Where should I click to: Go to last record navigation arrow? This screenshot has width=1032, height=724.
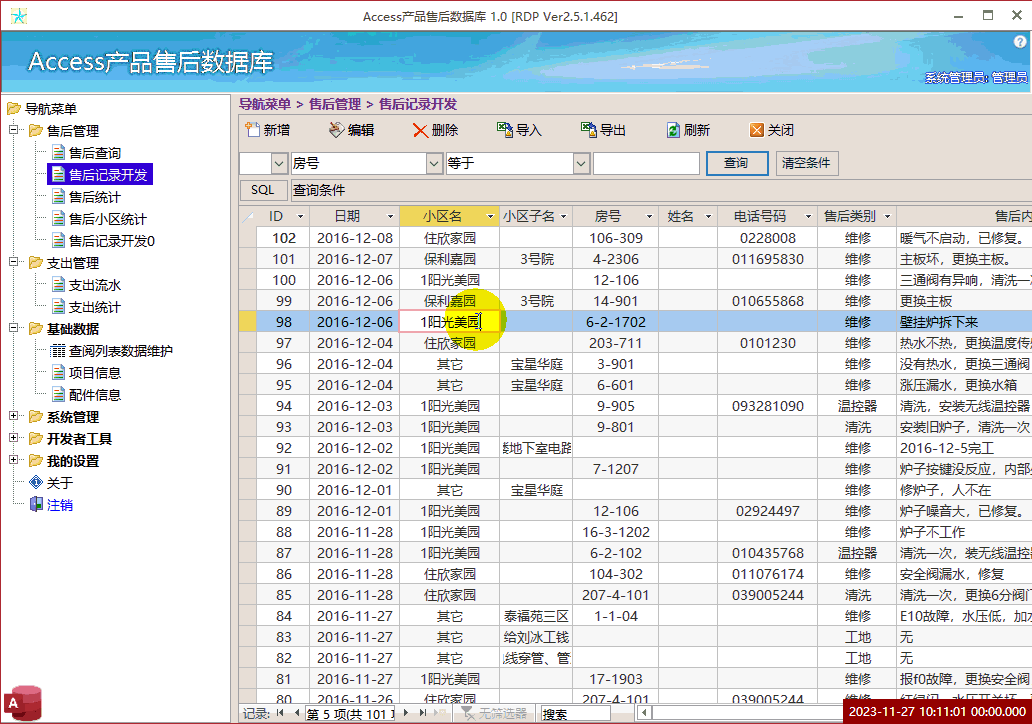click(x=423, y=713)
